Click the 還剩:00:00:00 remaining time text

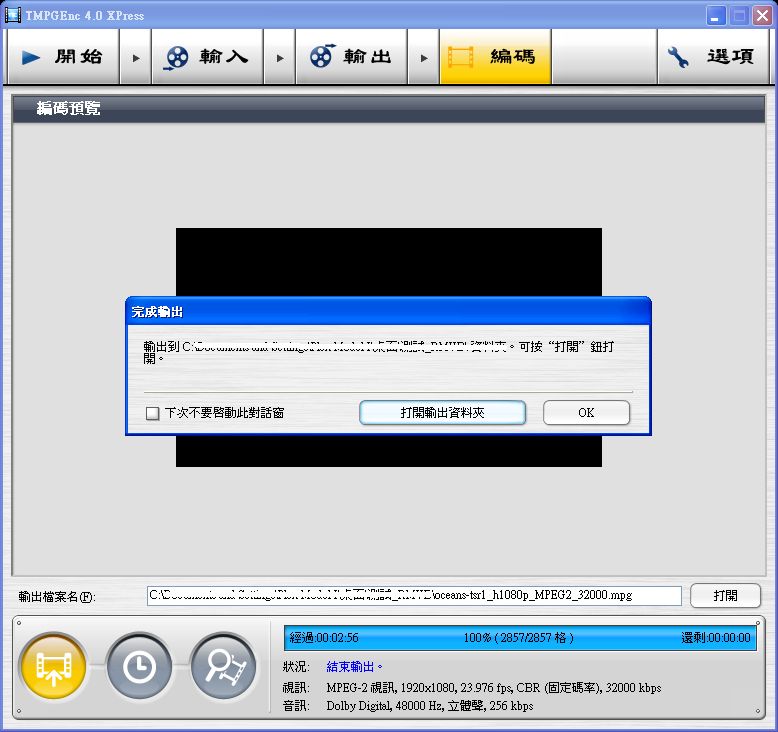[715, 638]
